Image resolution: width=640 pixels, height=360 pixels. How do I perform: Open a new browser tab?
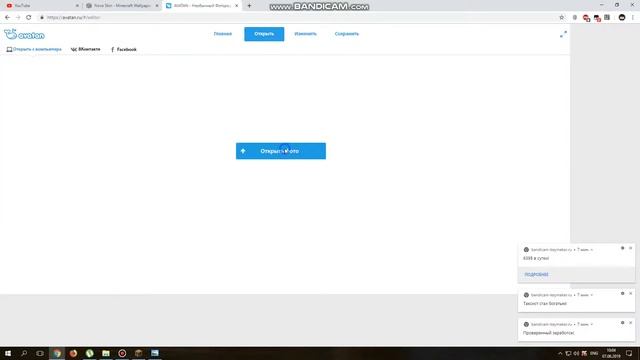click(249, 6)
